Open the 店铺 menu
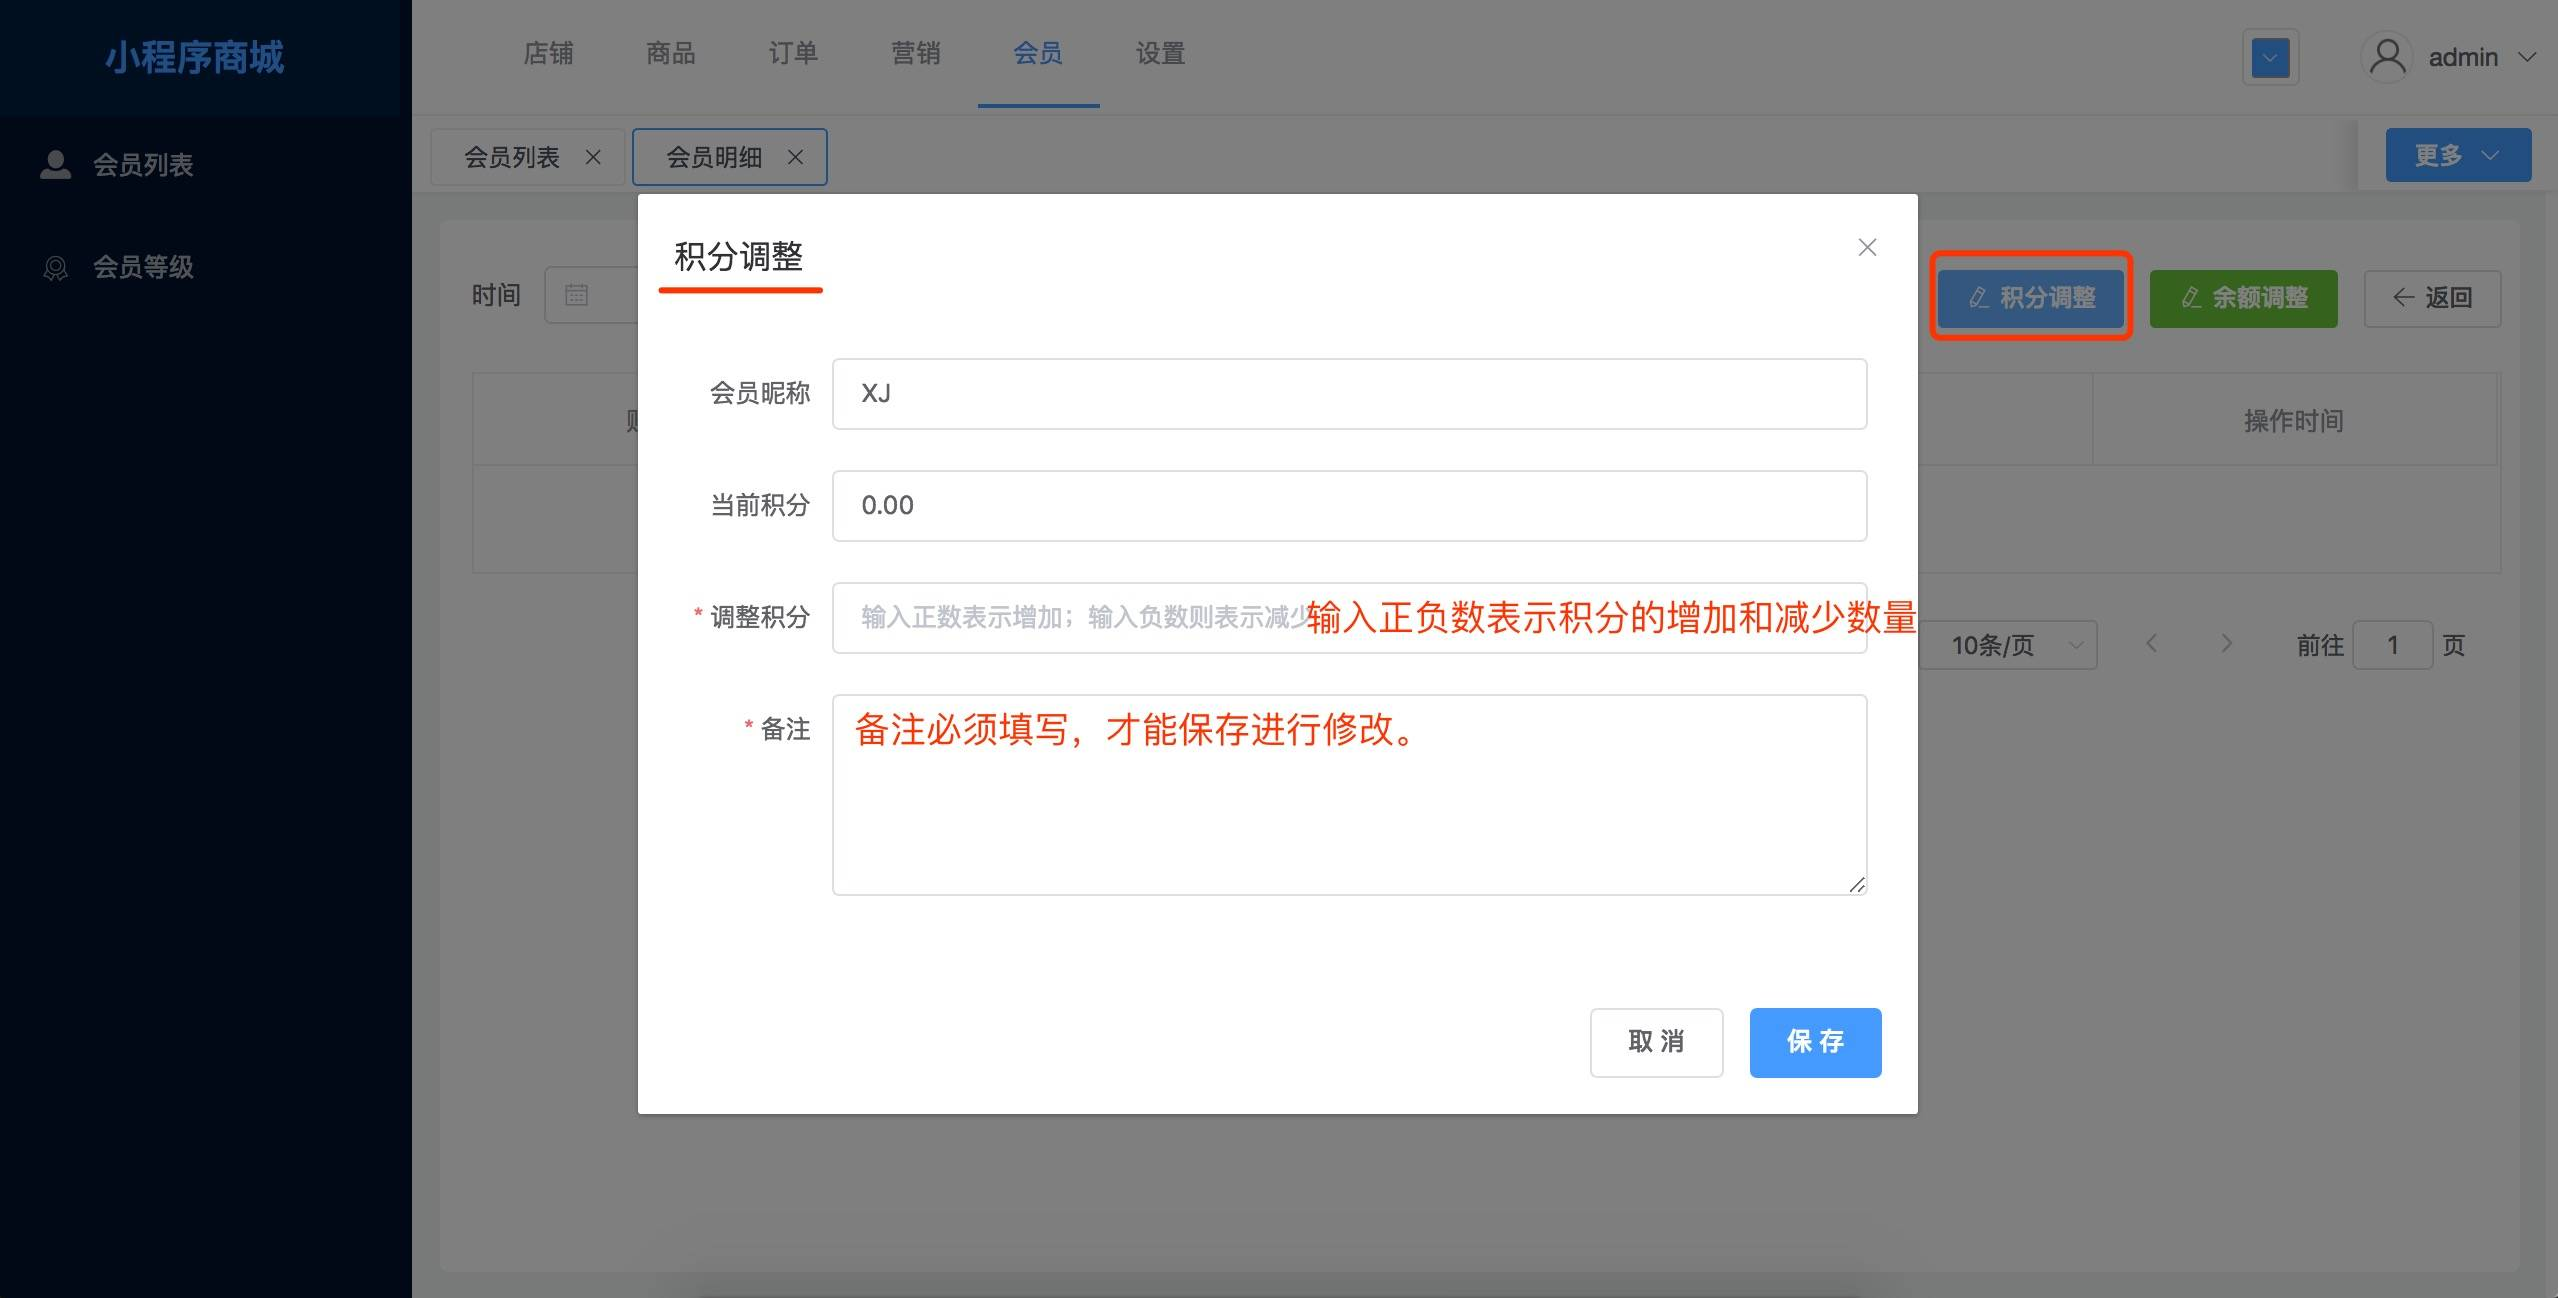 click(548, 53)
